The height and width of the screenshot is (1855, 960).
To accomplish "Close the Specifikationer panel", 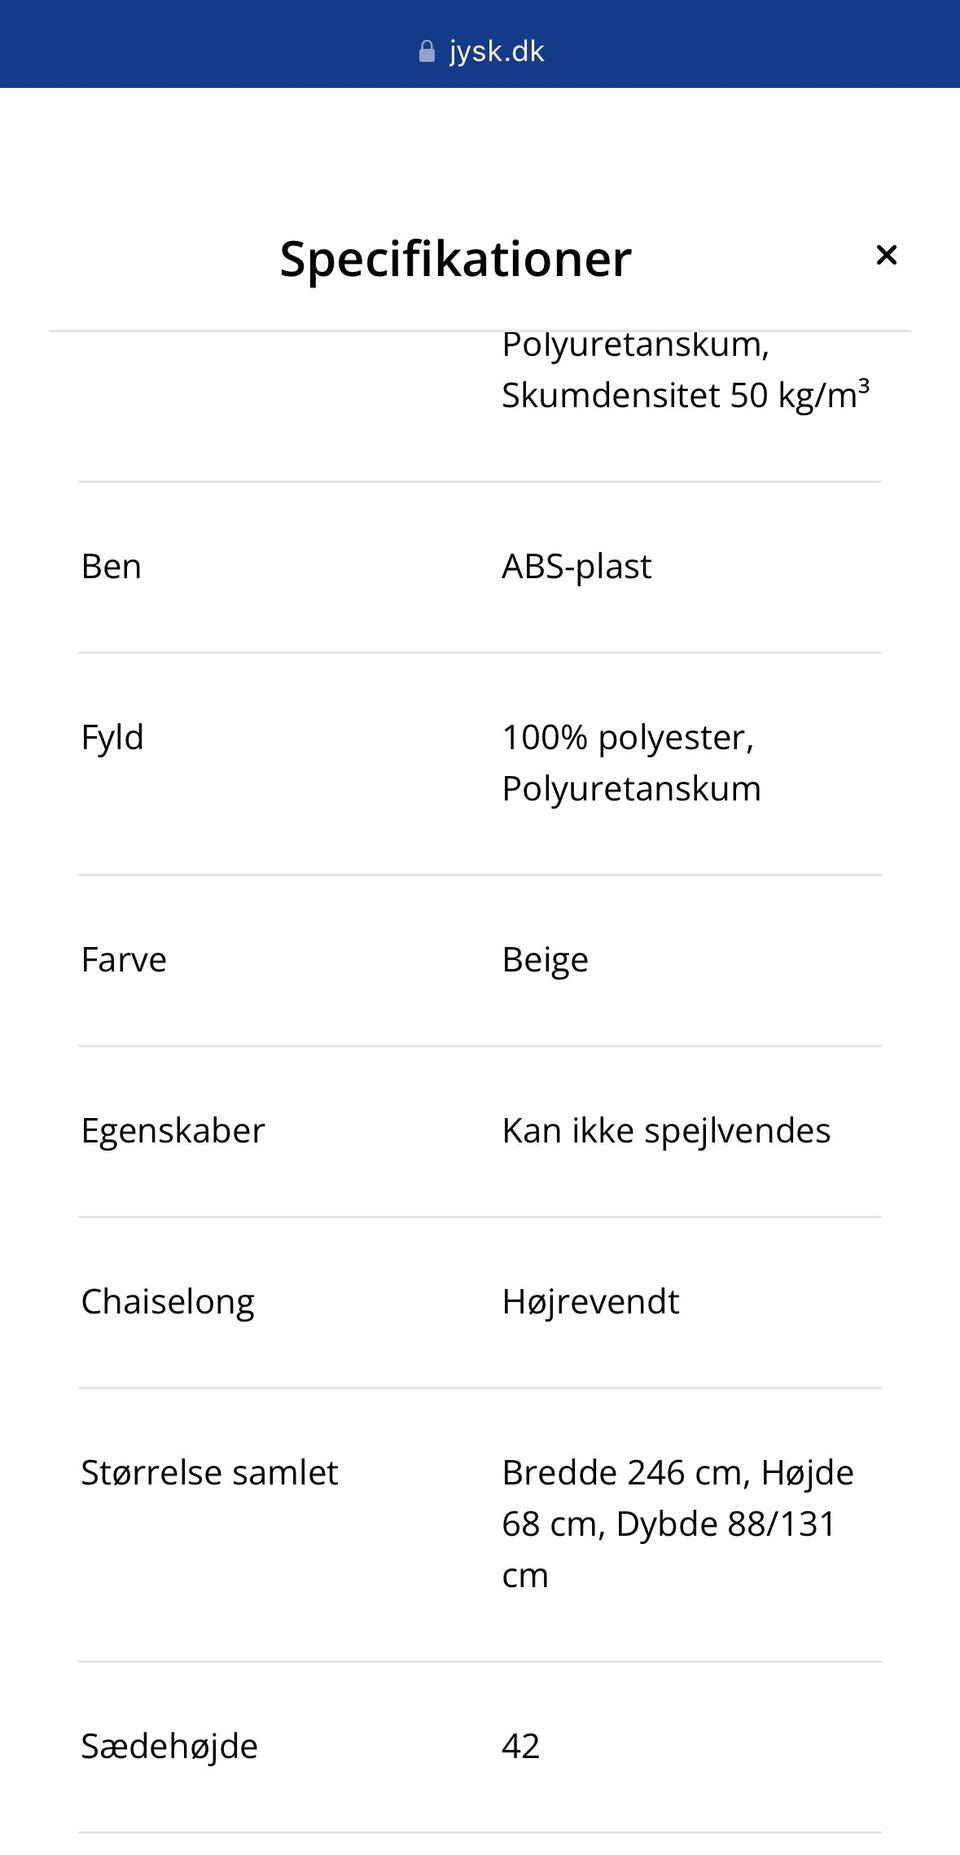I will pyautogui.click(x=886, y=255).
